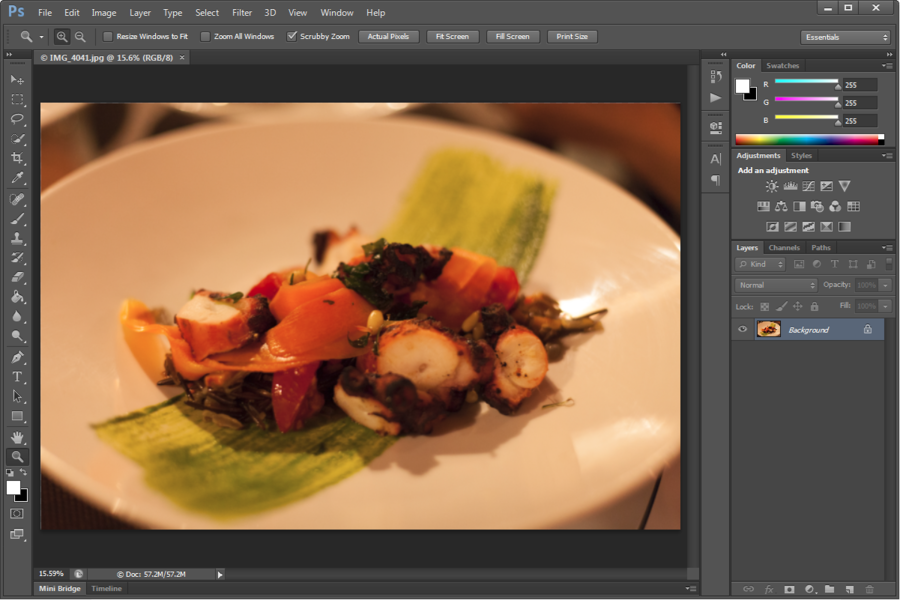The image size is (900, 600).
Task: Select the Eraser tool
Action: tap(17, 277)
